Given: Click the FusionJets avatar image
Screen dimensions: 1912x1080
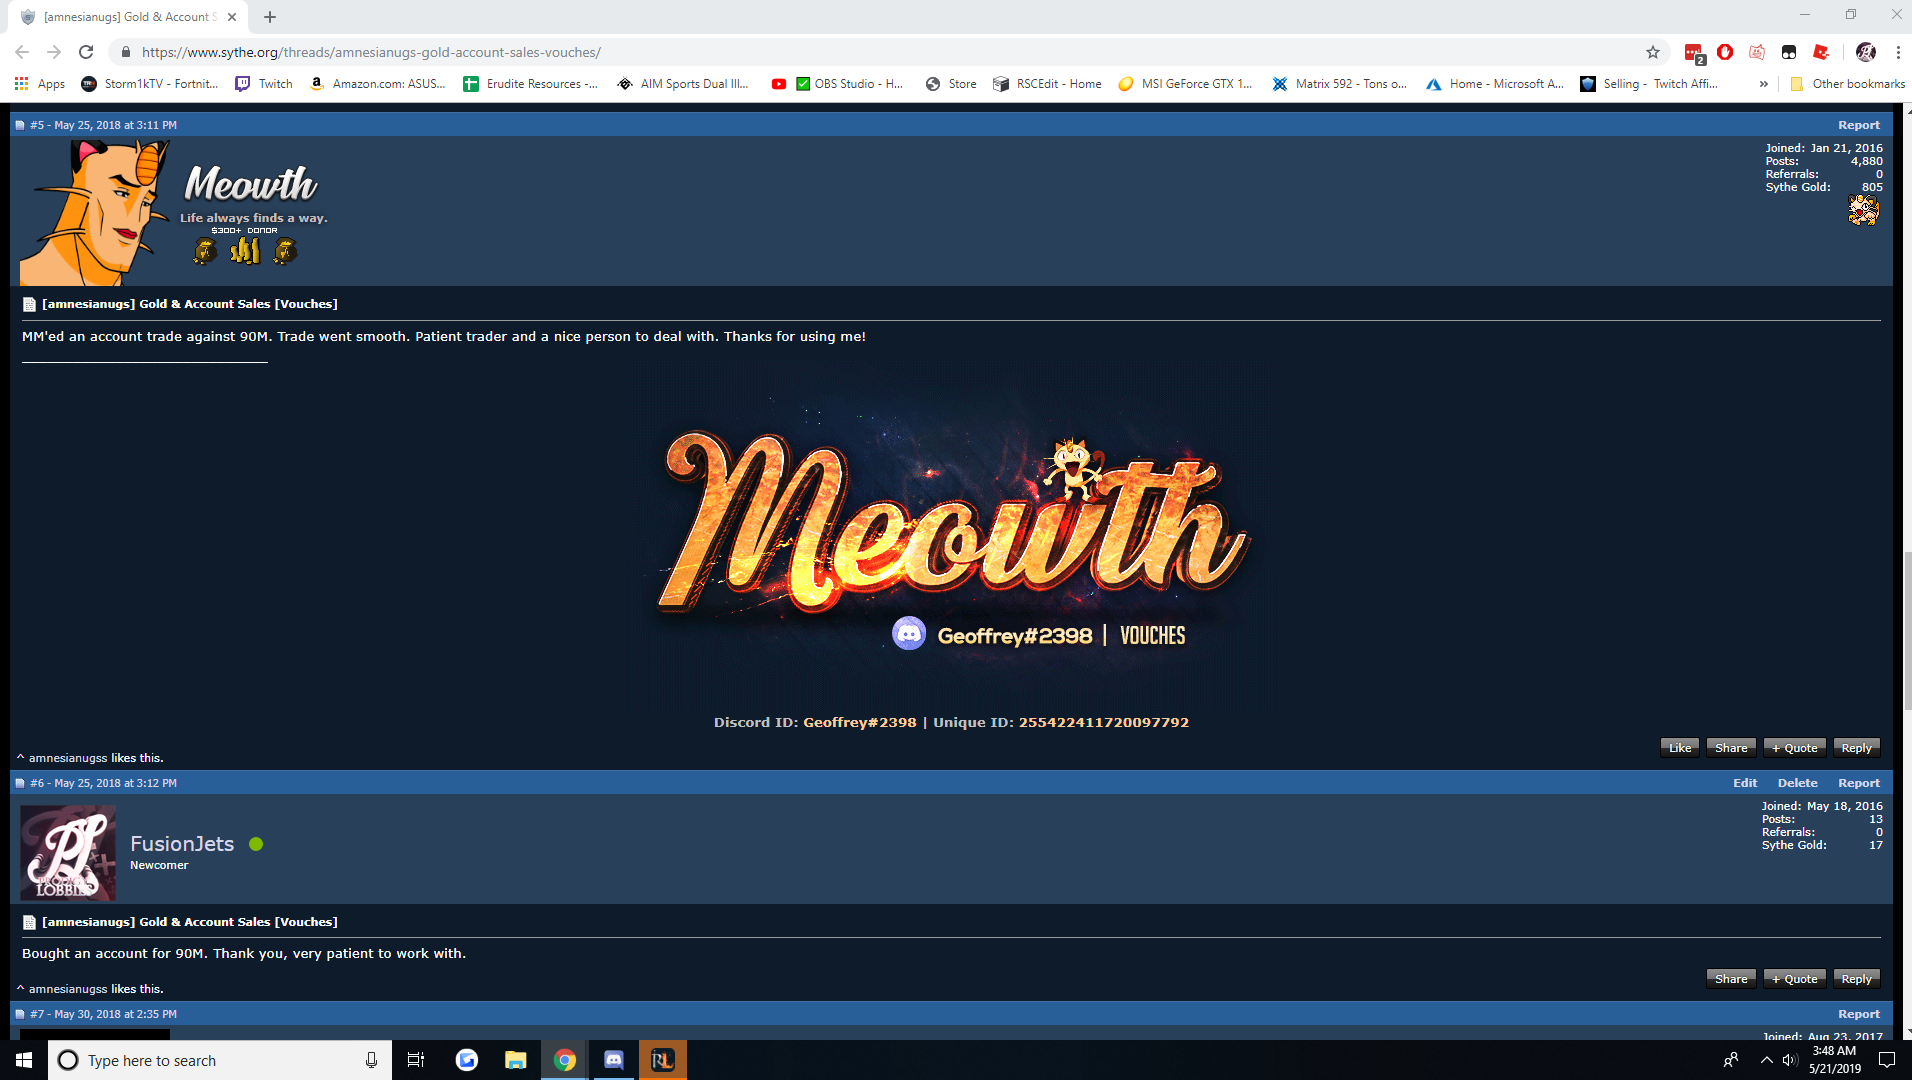Looking at the screenshot, I should click(x=68, y=853).
